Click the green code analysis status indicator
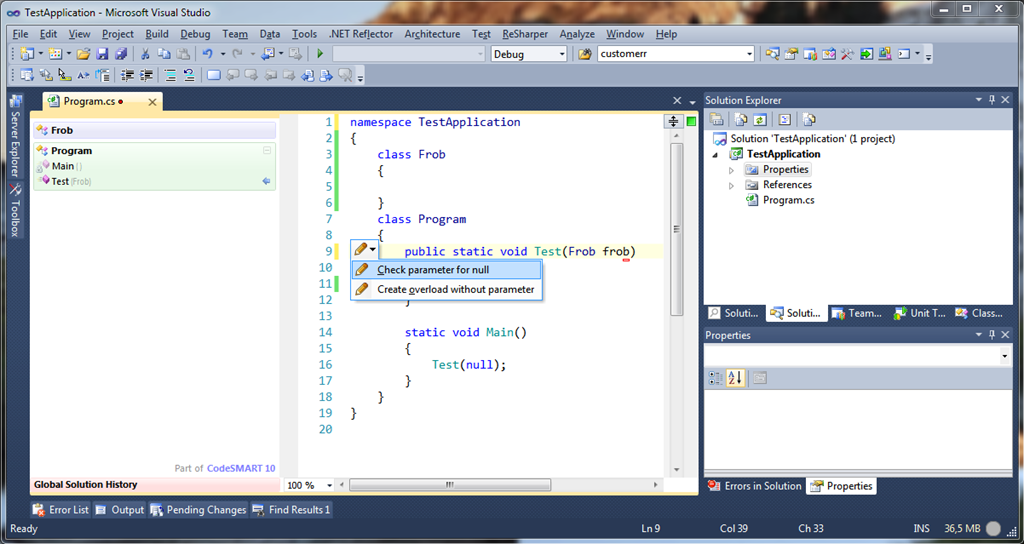This screenshot has width=1024, height=544. click(692, 121)
